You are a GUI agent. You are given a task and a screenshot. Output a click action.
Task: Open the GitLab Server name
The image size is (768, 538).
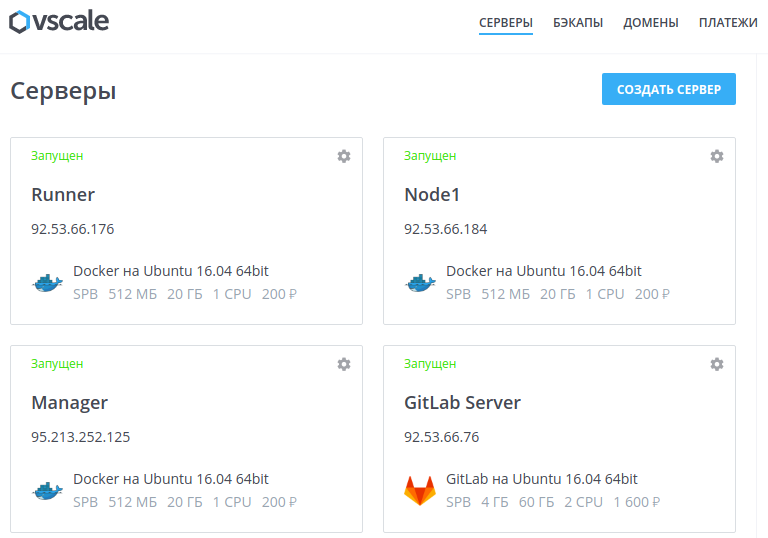[x=462, y=402]
